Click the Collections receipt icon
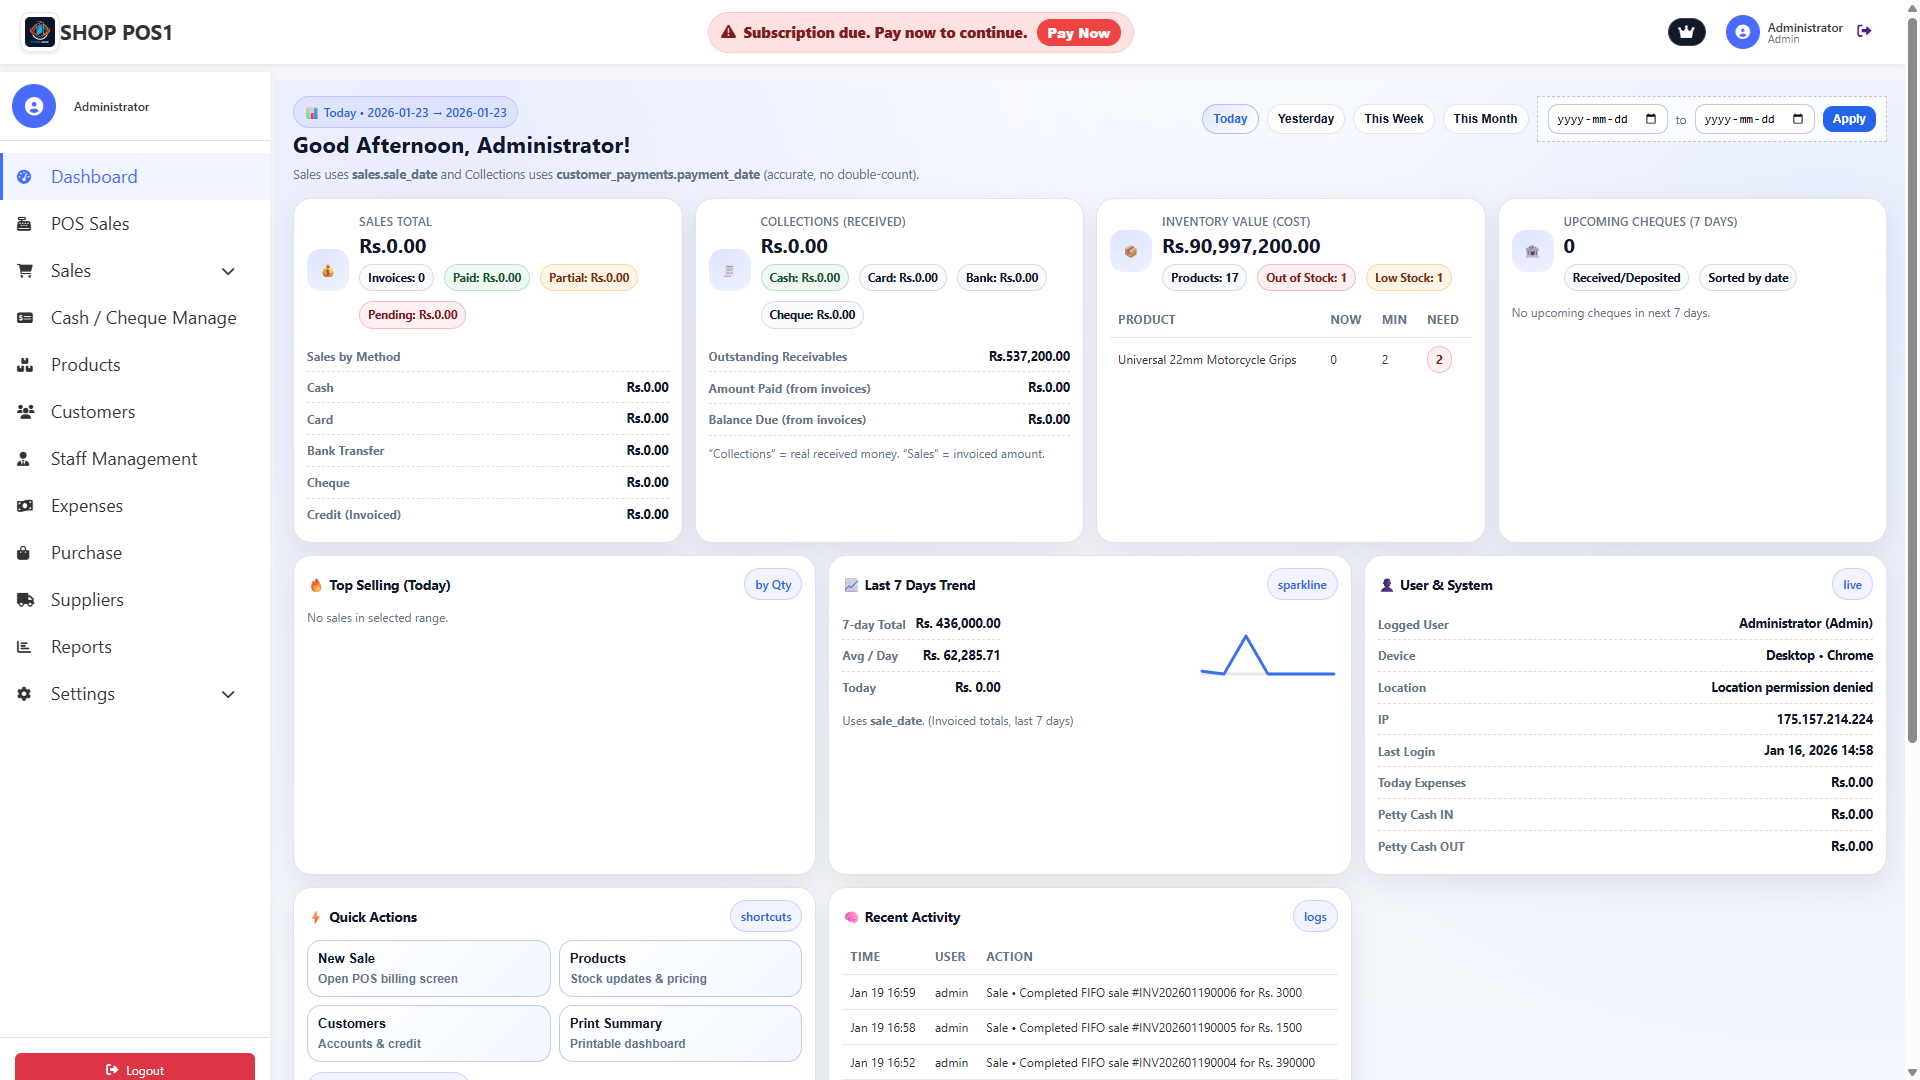 pos(729,271)
